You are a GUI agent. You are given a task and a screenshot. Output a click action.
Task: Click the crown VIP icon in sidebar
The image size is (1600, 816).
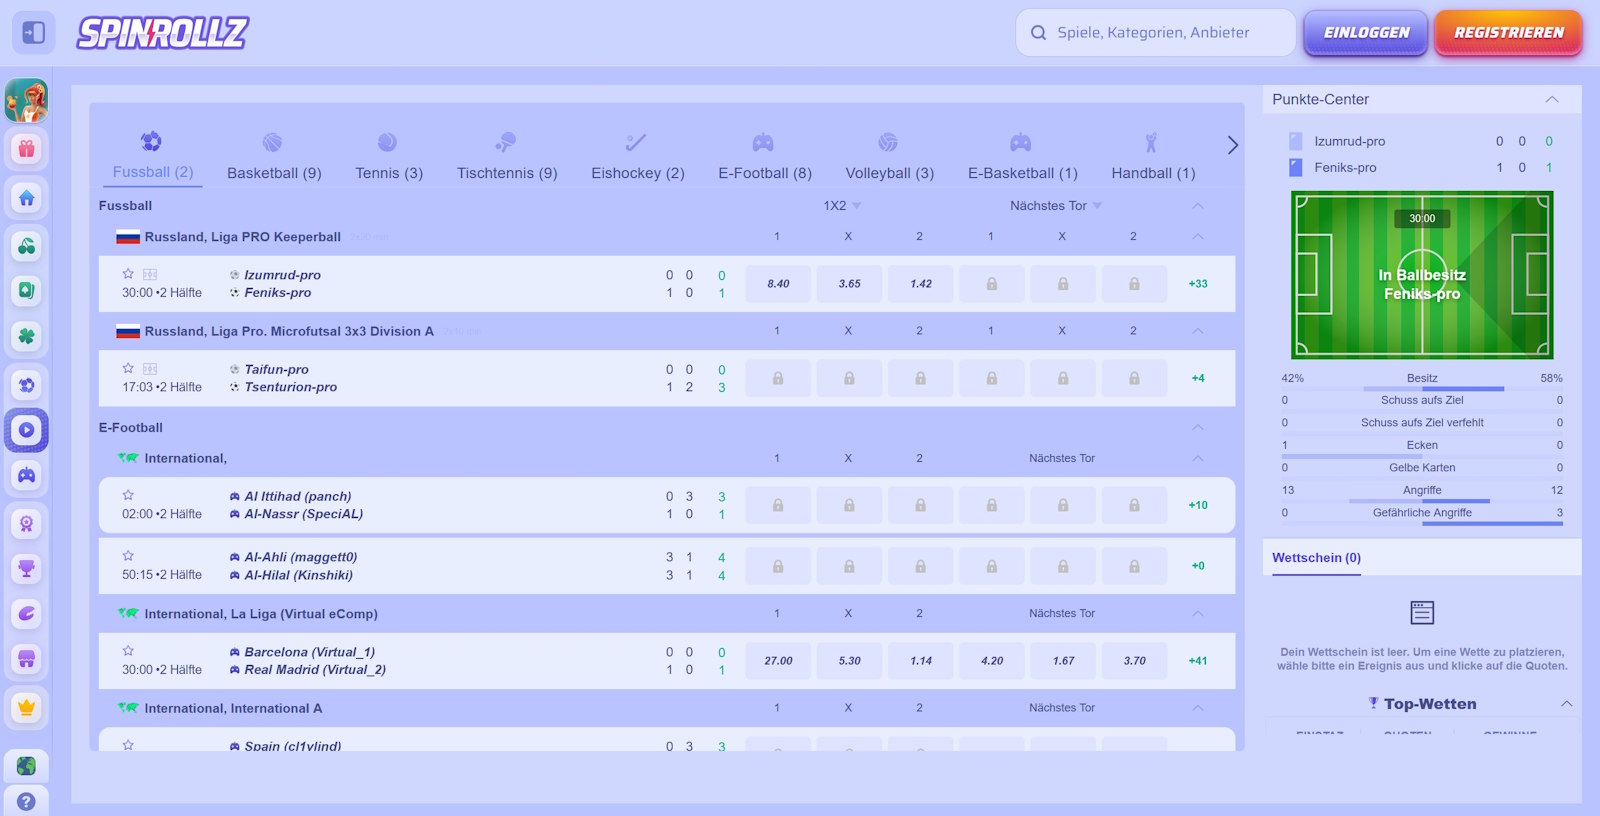(27, 707)
